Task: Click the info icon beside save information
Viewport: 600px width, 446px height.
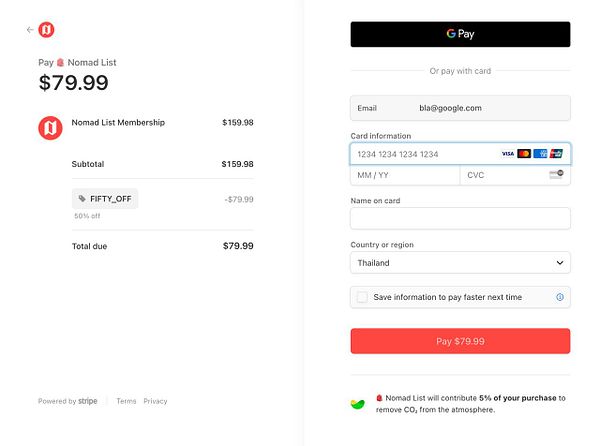Action: (560, 297)
